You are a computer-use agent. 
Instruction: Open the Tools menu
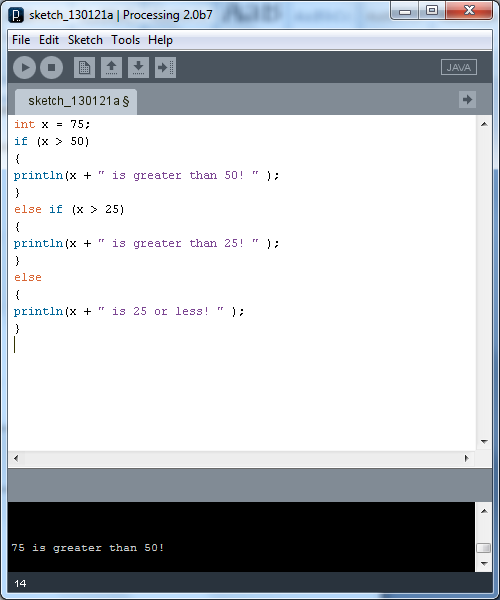click(x=125, y=40)
